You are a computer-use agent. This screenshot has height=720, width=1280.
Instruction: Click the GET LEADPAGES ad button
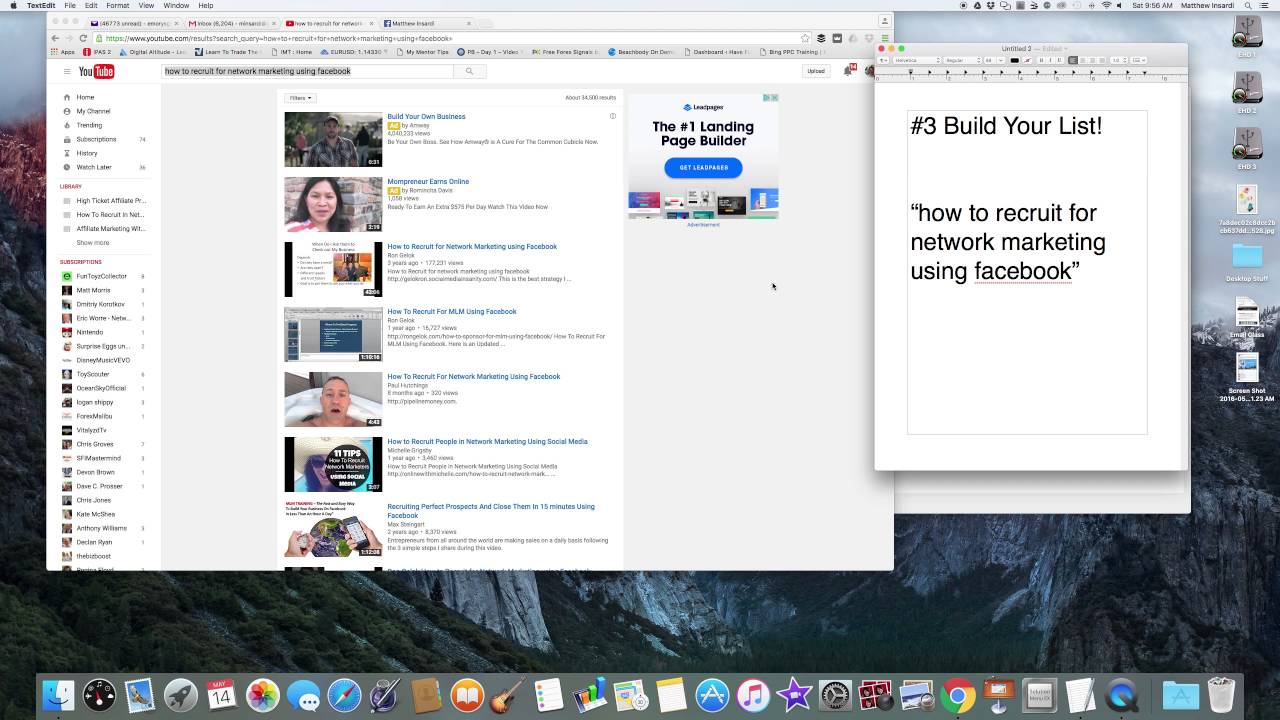coord(703,167)
